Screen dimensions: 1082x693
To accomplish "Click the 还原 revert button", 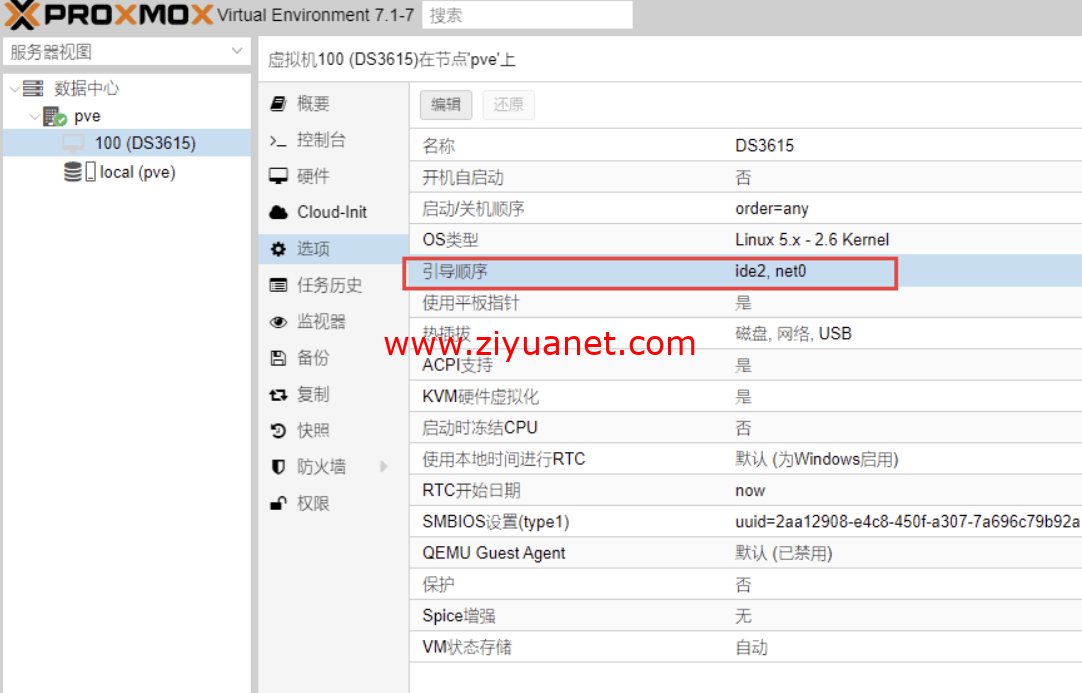I will coord(509,105).
